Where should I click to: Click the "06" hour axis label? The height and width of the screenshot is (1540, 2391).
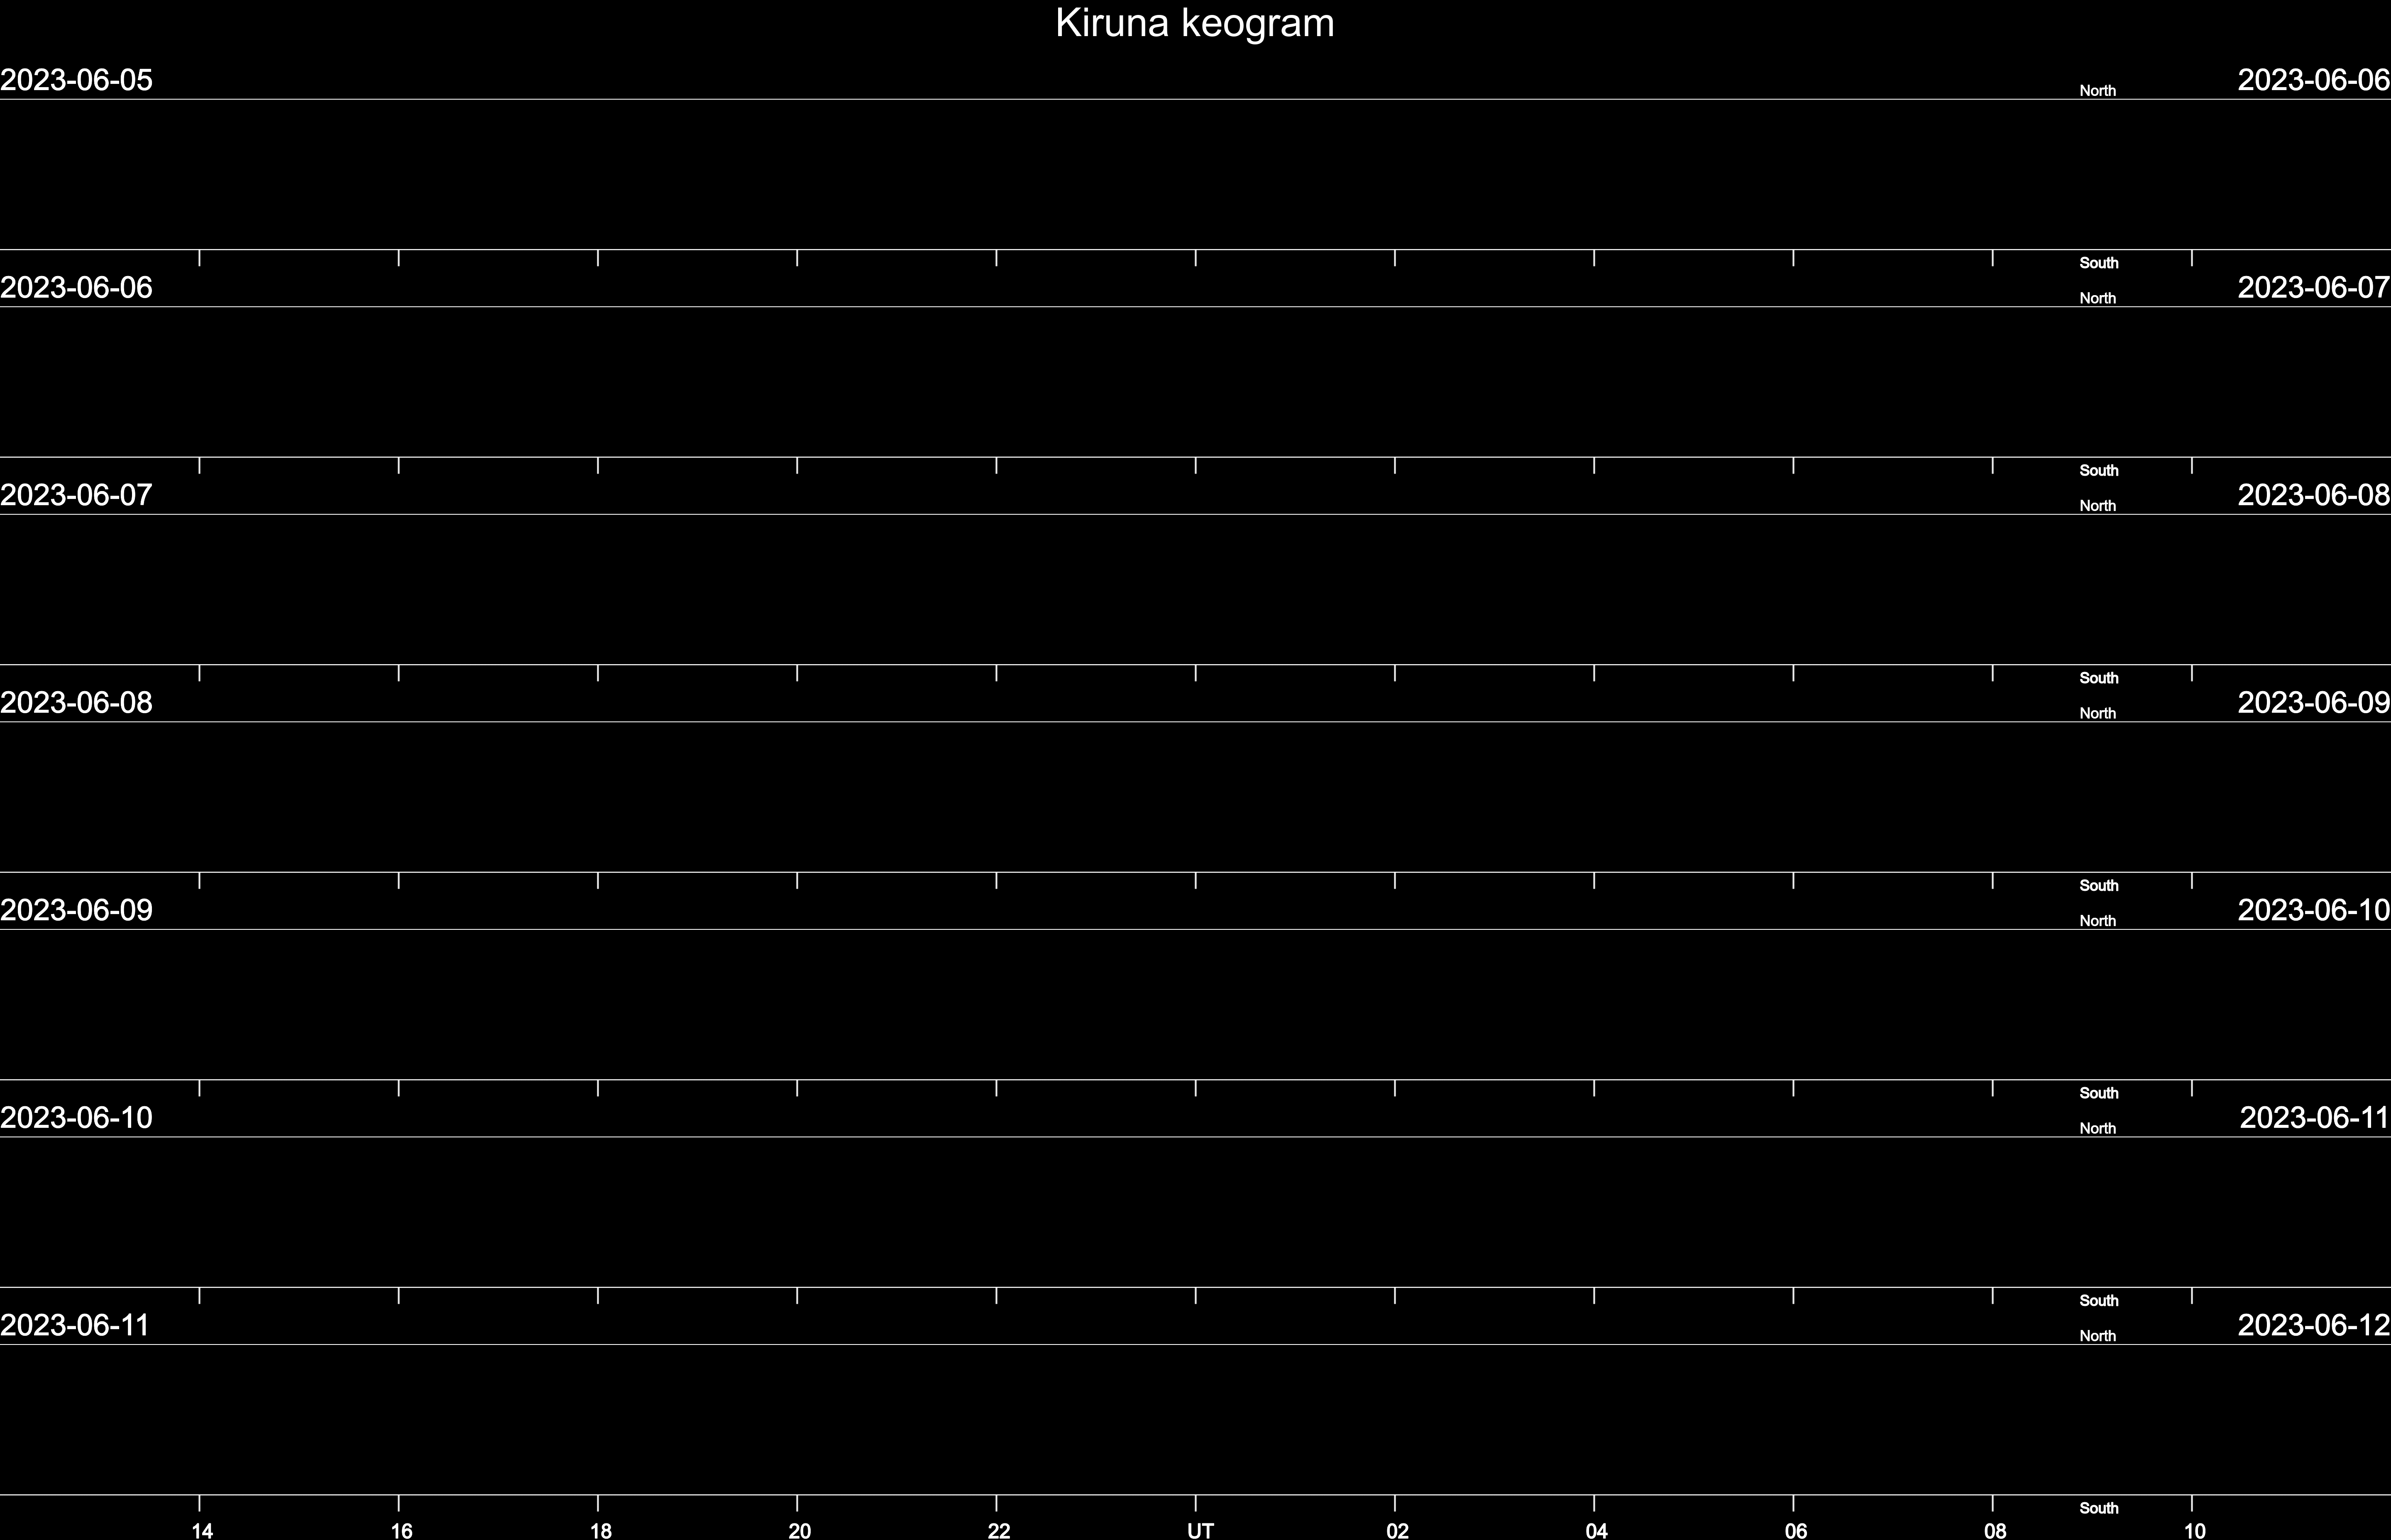[1796, 1530]
